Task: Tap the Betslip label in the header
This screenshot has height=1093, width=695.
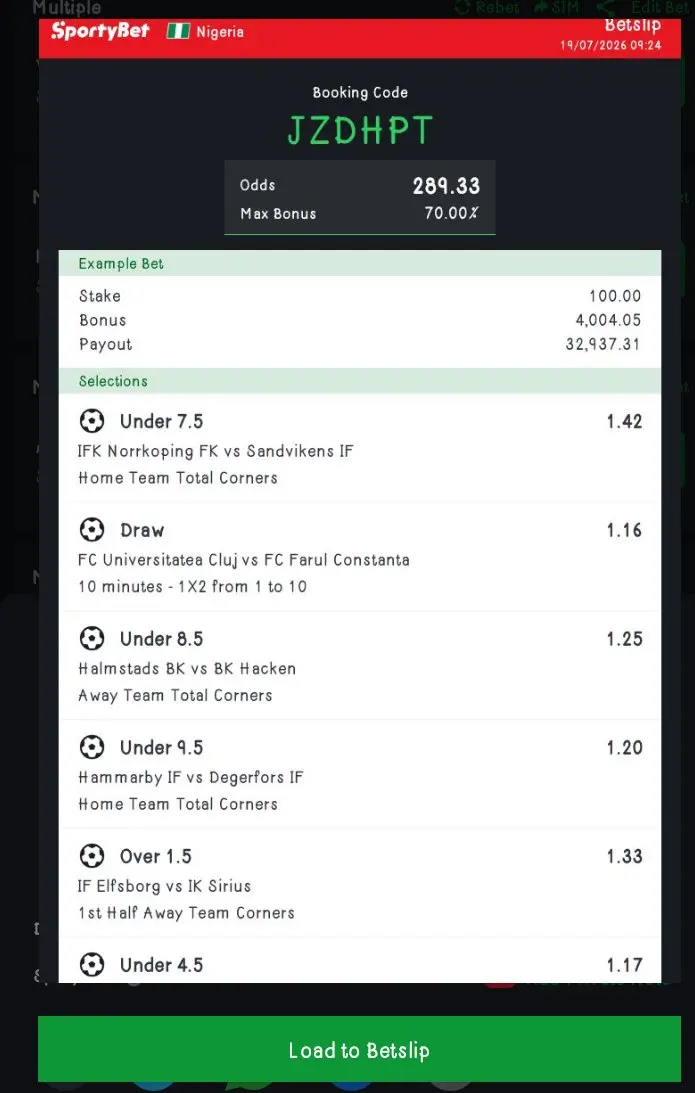Action: 632,26
